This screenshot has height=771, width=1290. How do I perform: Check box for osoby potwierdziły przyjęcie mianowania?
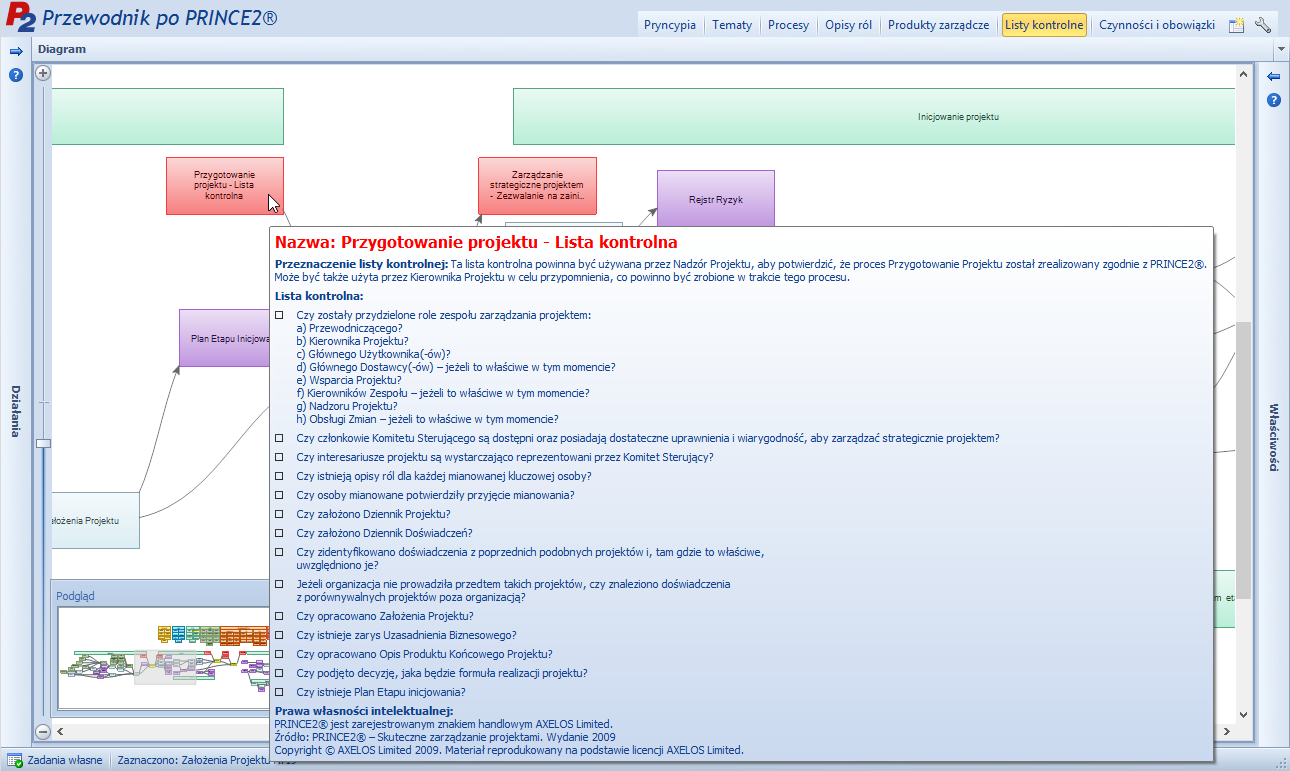(279, 495)
